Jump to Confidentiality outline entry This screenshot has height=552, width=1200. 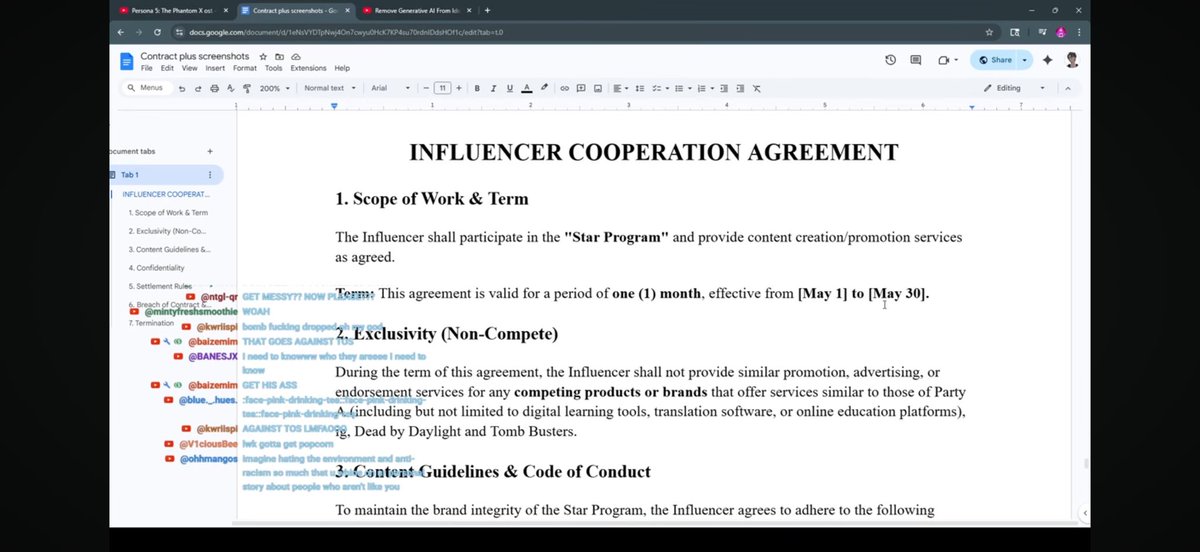click(x=157, y=268)
